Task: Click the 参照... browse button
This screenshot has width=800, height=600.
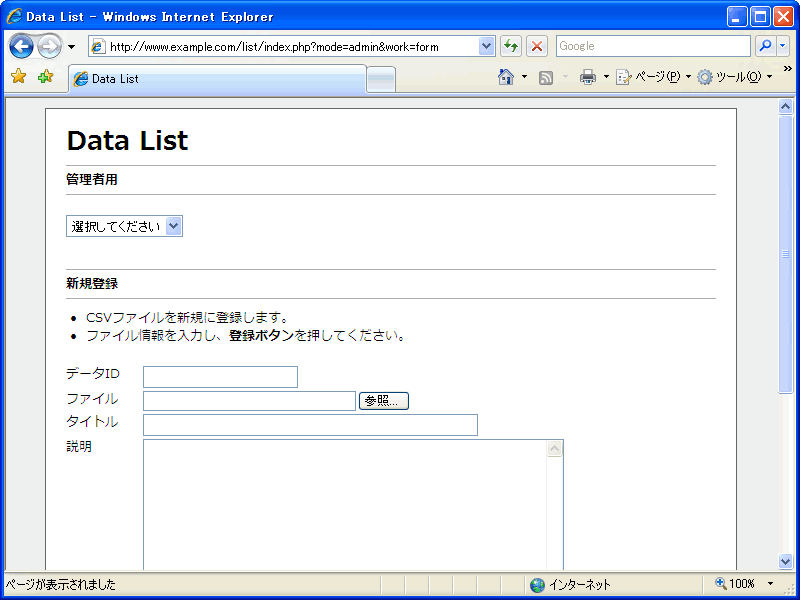Action: point(383,401)
